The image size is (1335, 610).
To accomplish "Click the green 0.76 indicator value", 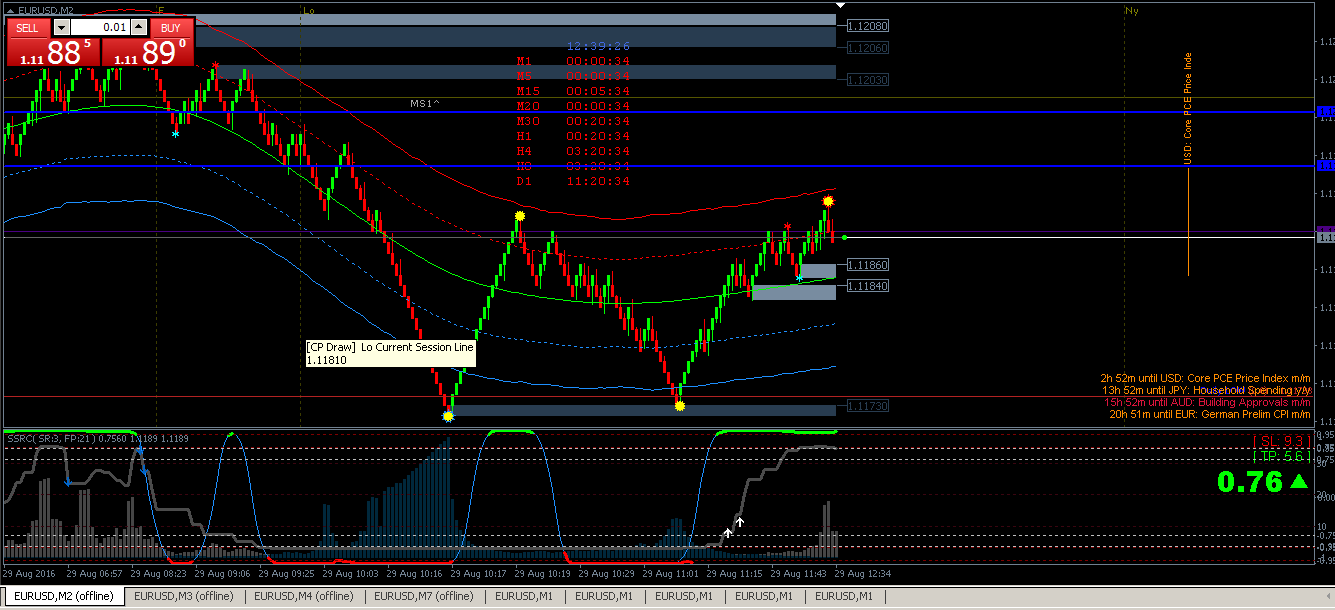I will click(x=1250, y=483).
